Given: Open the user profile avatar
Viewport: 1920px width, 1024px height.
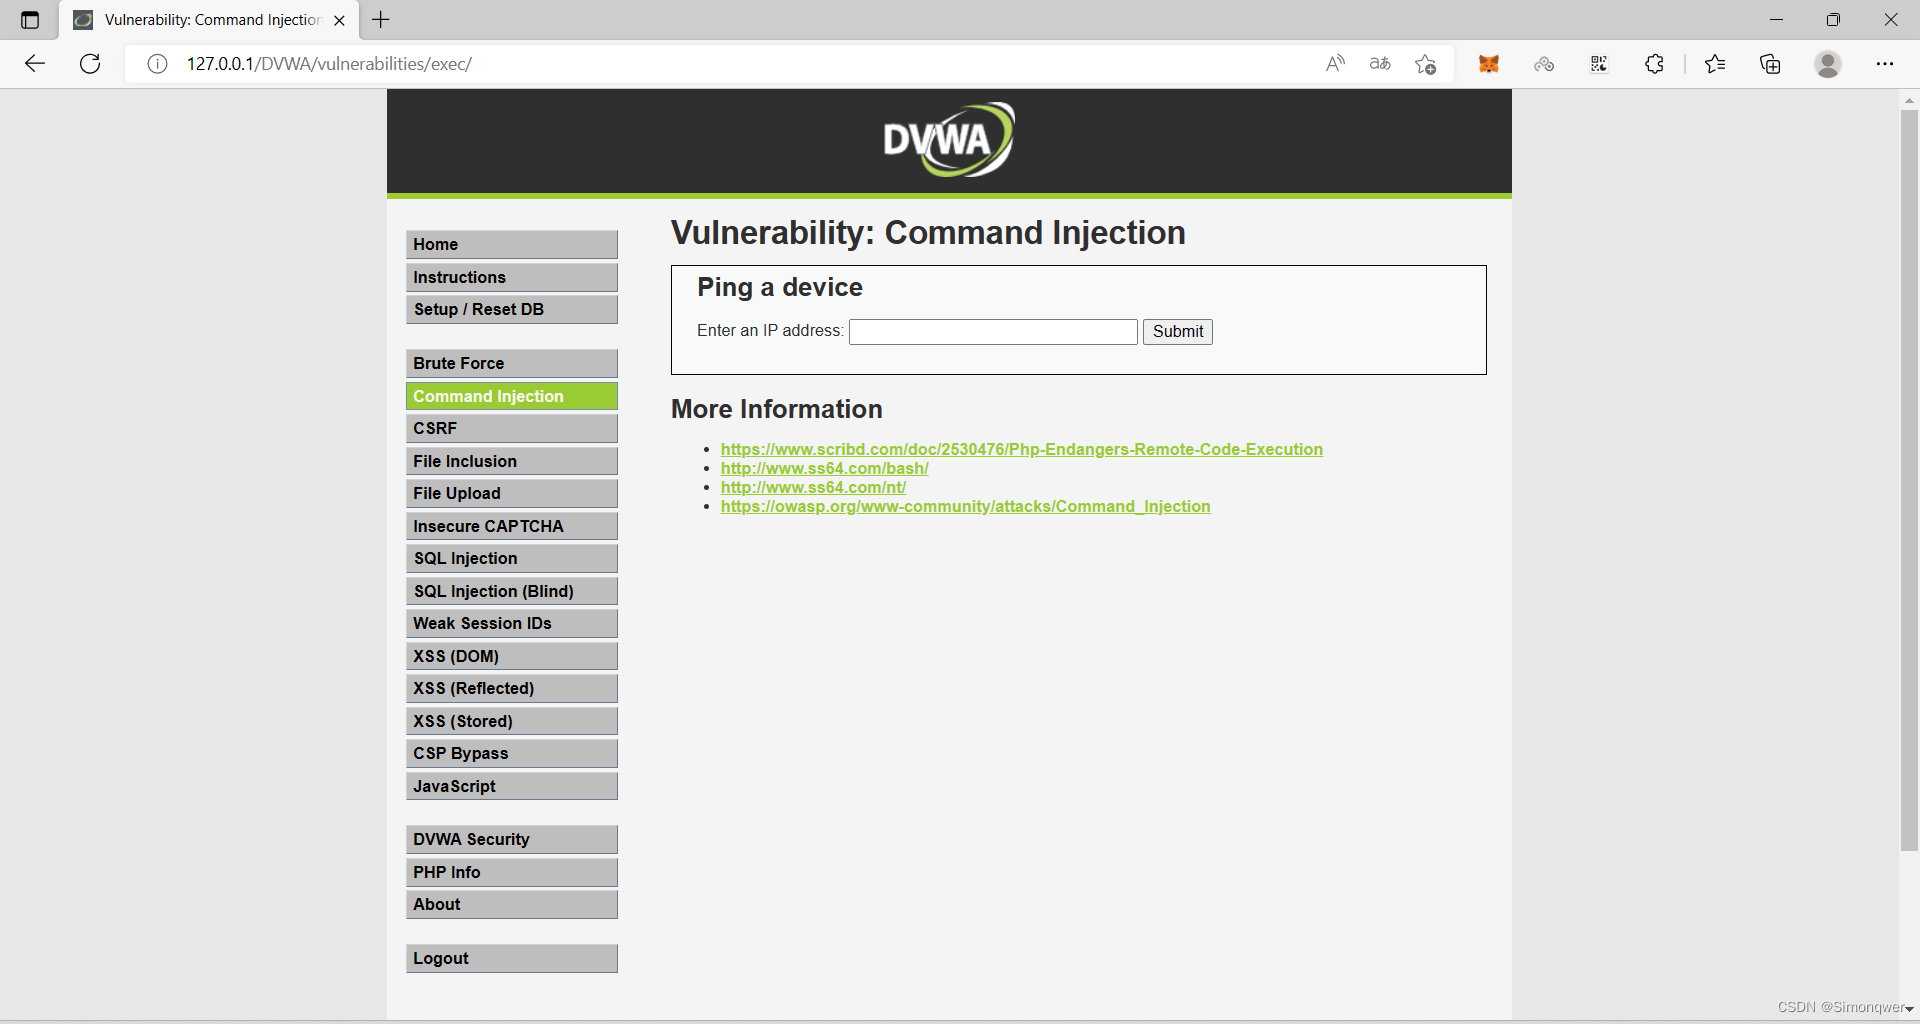Looking at the screenshot, I should point(1828,64).
